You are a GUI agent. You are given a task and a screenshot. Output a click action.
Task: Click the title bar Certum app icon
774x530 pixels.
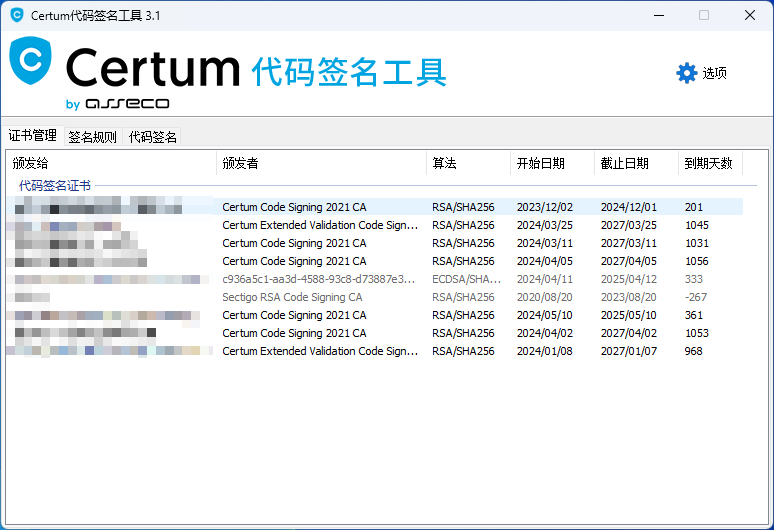(x=17, y=15)
